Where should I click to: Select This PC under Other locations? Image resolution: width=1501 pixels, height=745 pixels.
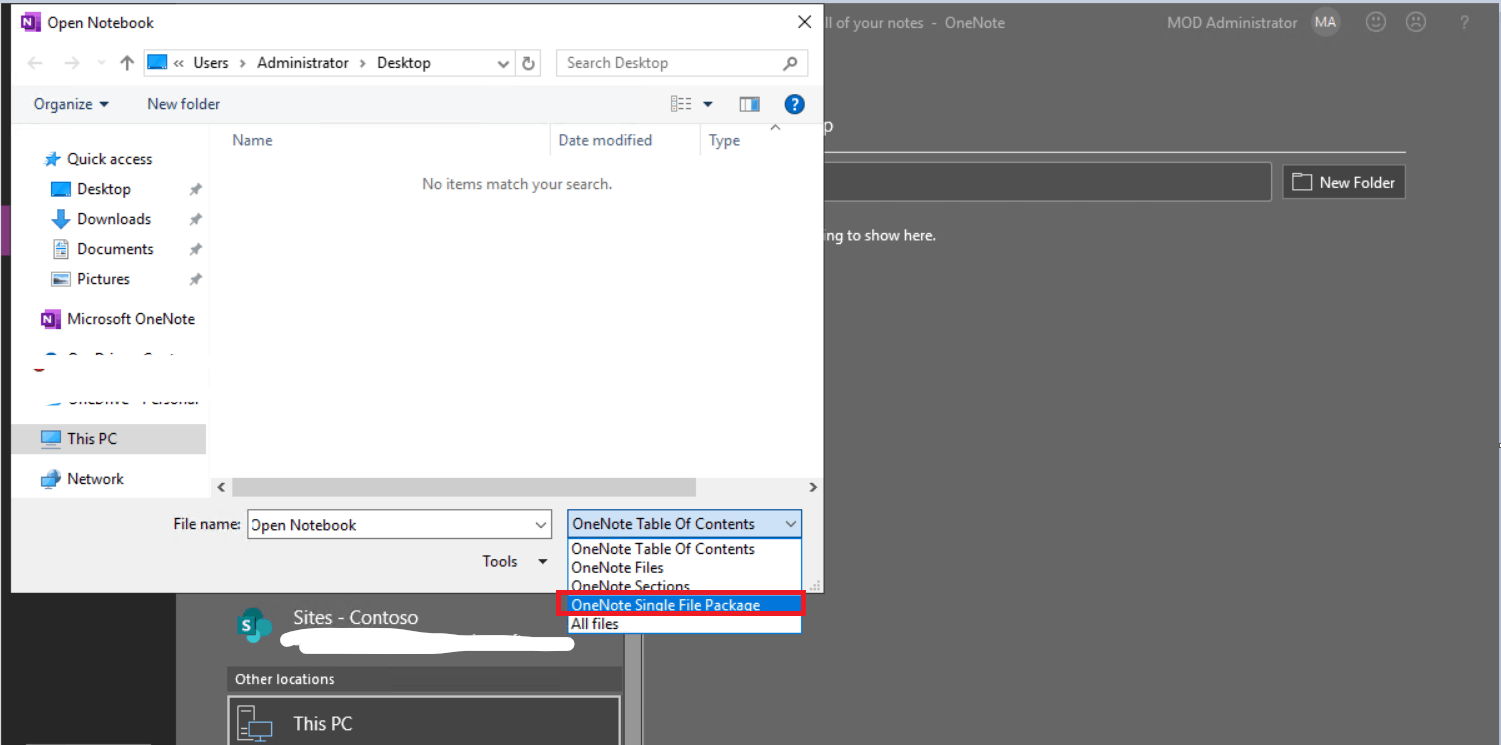coord(424,723)
